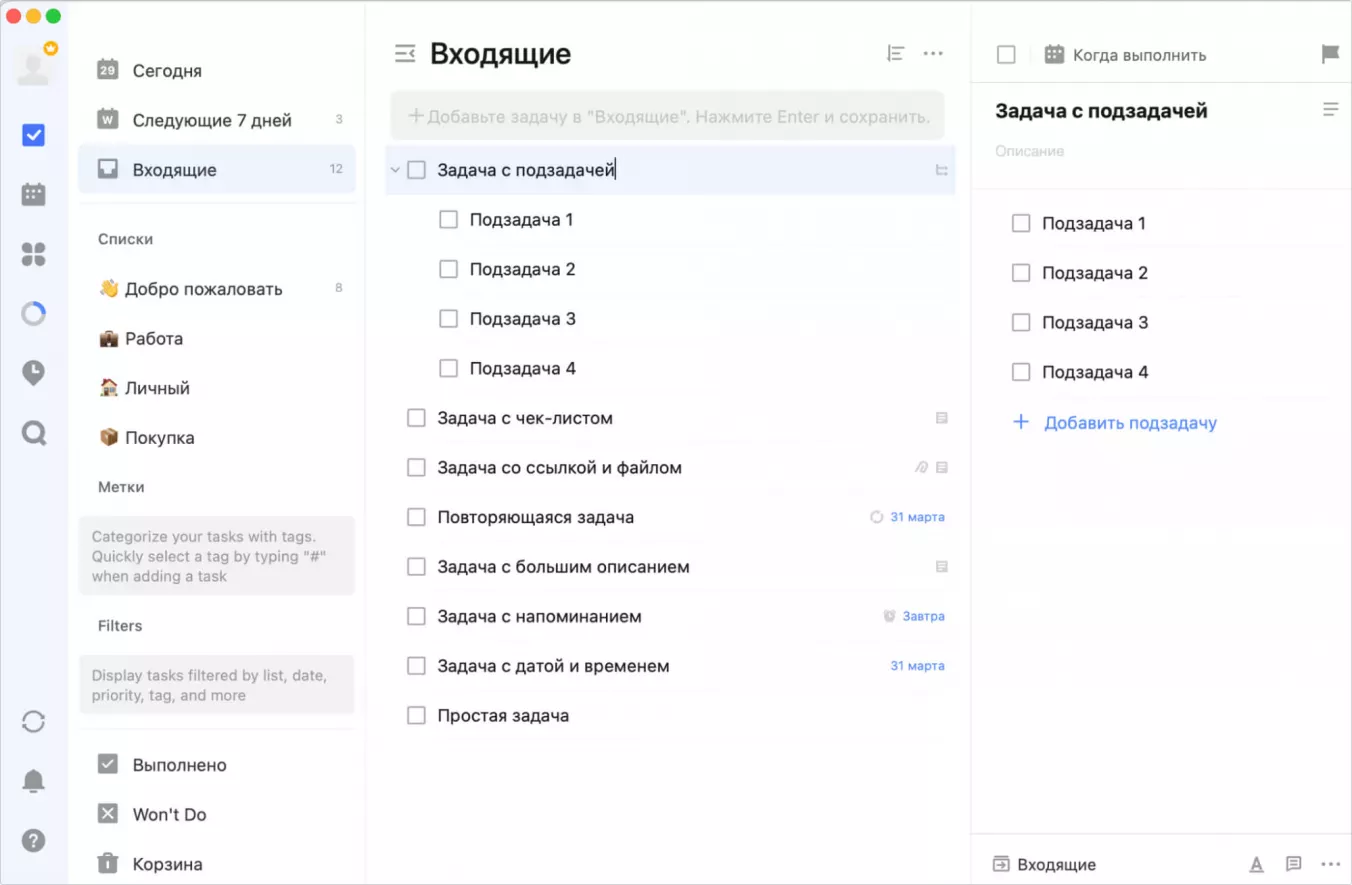
Task: Open Сегодня smart list
Action: pos(217,71)
